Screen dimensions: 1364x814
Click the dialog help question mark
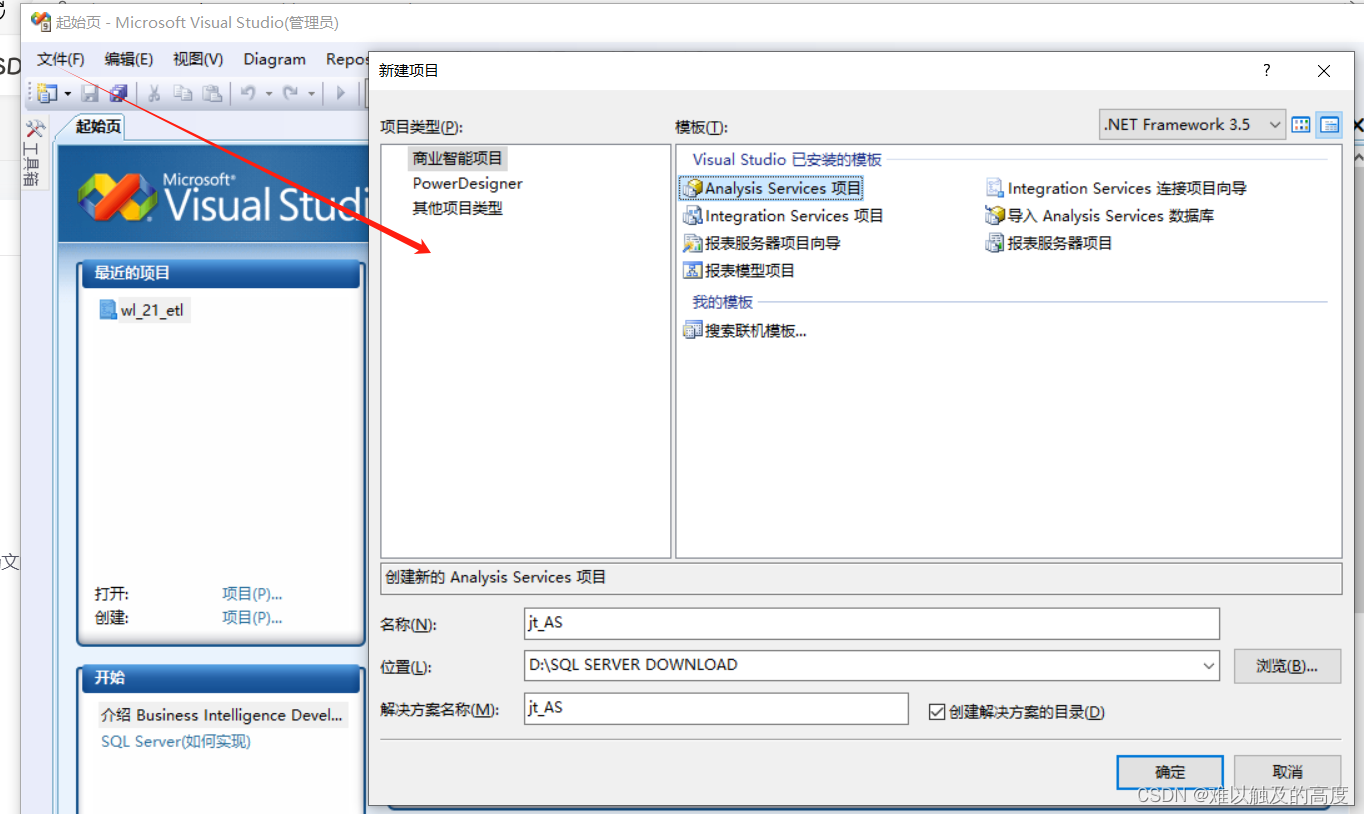click(1267, 70)
